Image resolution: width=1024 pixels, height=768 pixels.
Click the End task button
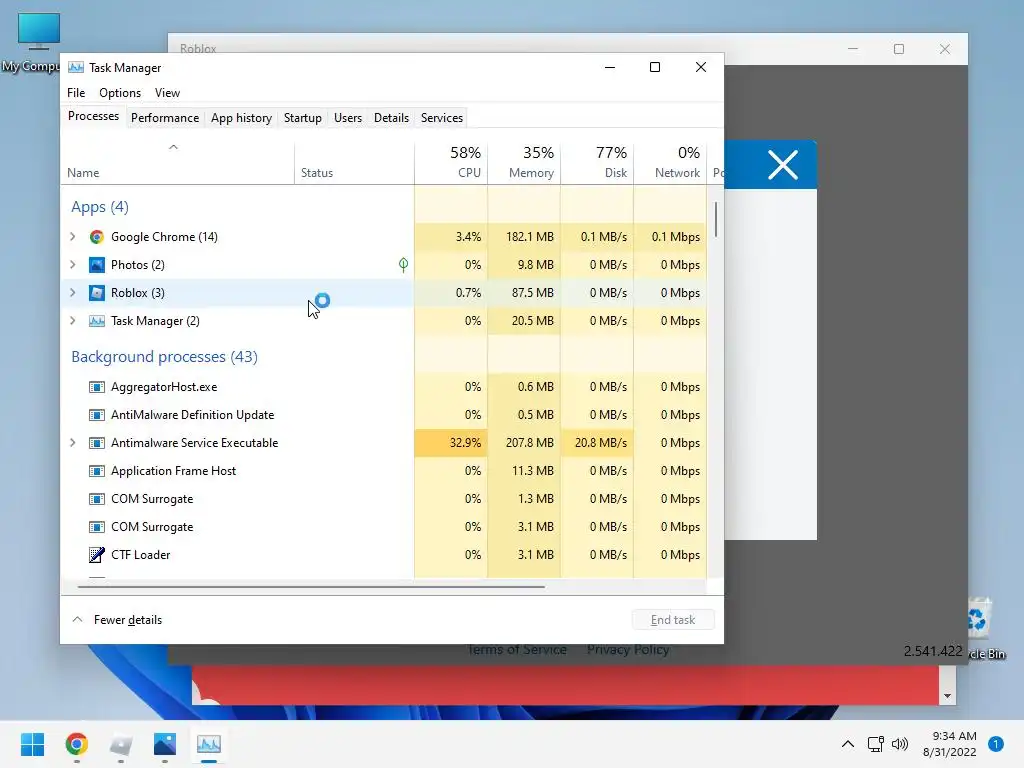tap(673, 620)
